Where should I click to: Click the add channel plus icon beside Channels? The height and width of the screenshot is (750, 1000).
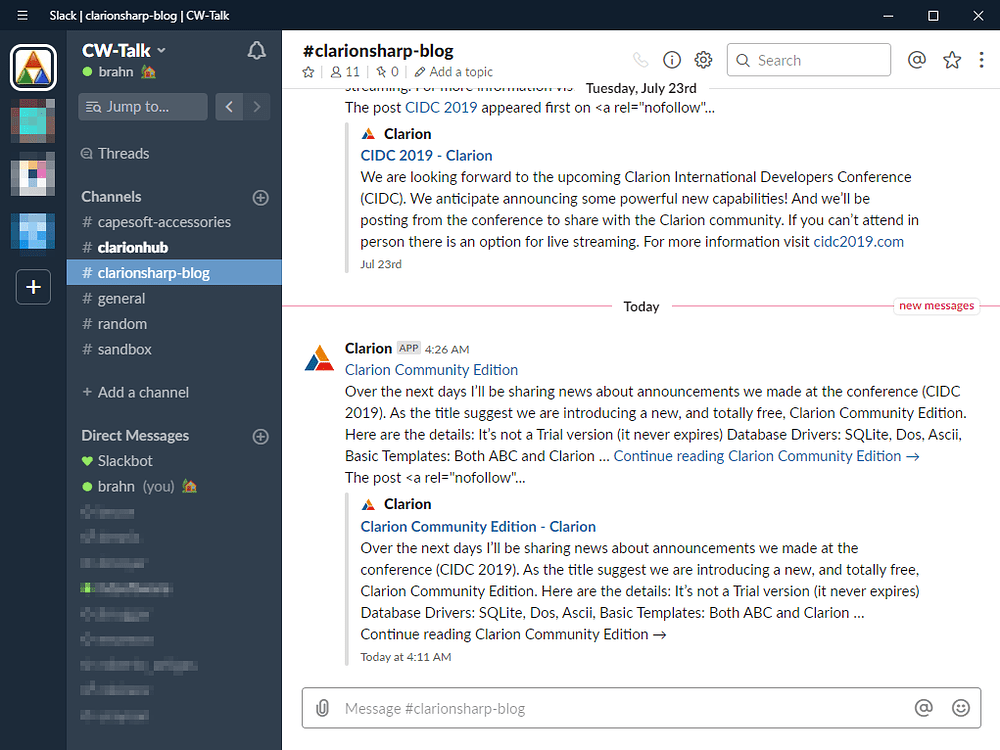(261, 197)
